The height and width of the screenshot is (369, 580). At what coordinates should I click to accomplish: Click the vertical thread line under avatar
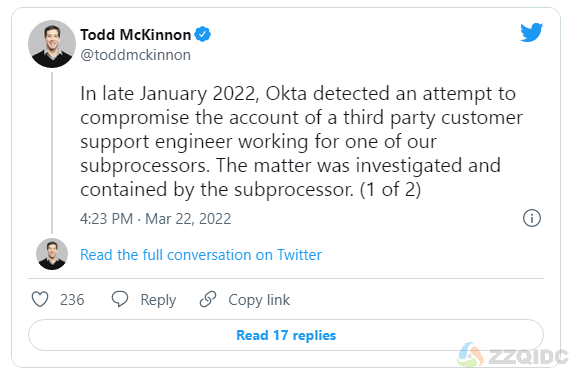52,153
